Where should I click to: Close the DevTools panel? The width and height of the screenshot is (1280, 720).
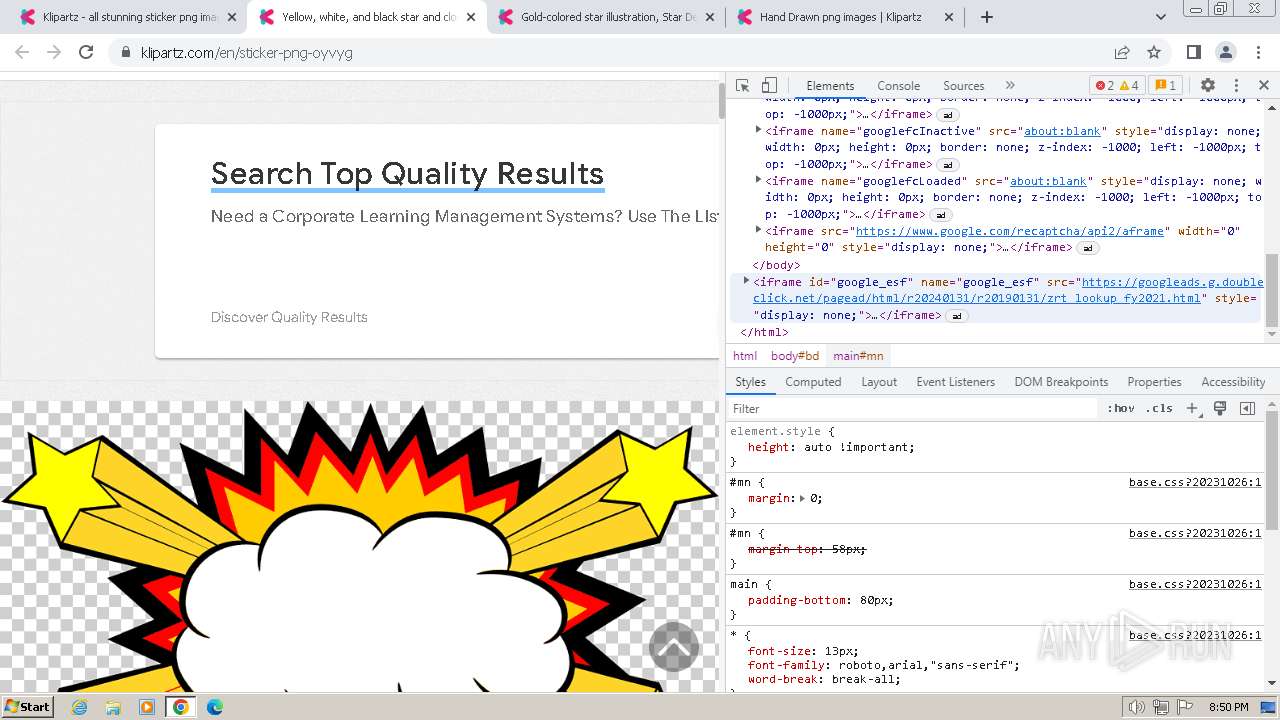[x=1263, y=85]
